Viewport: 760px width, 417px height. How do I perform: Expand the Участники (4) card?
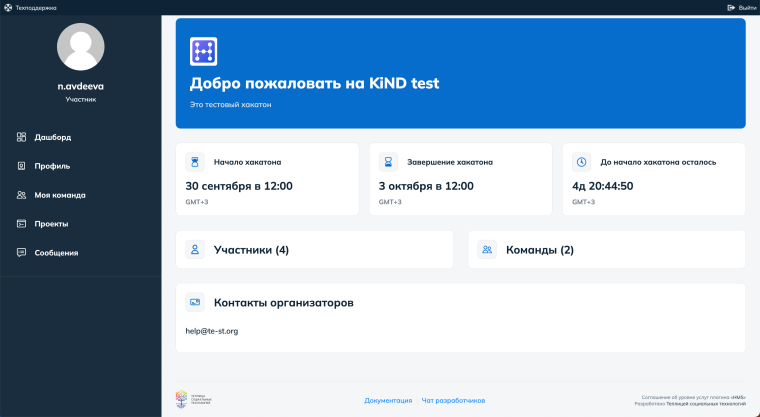click(251, 250)
